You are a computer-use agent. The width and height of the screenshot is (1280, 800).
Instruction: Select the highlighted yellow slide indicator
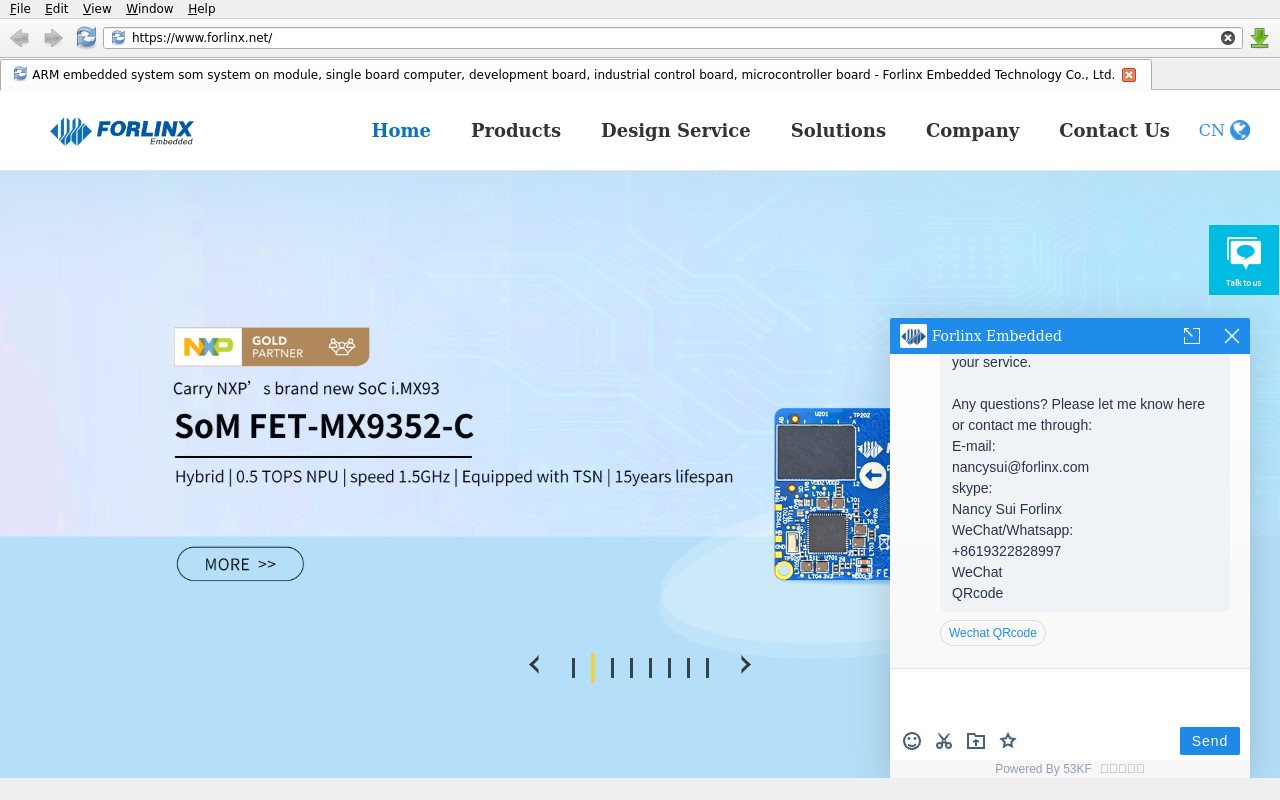tap(593, 668)
